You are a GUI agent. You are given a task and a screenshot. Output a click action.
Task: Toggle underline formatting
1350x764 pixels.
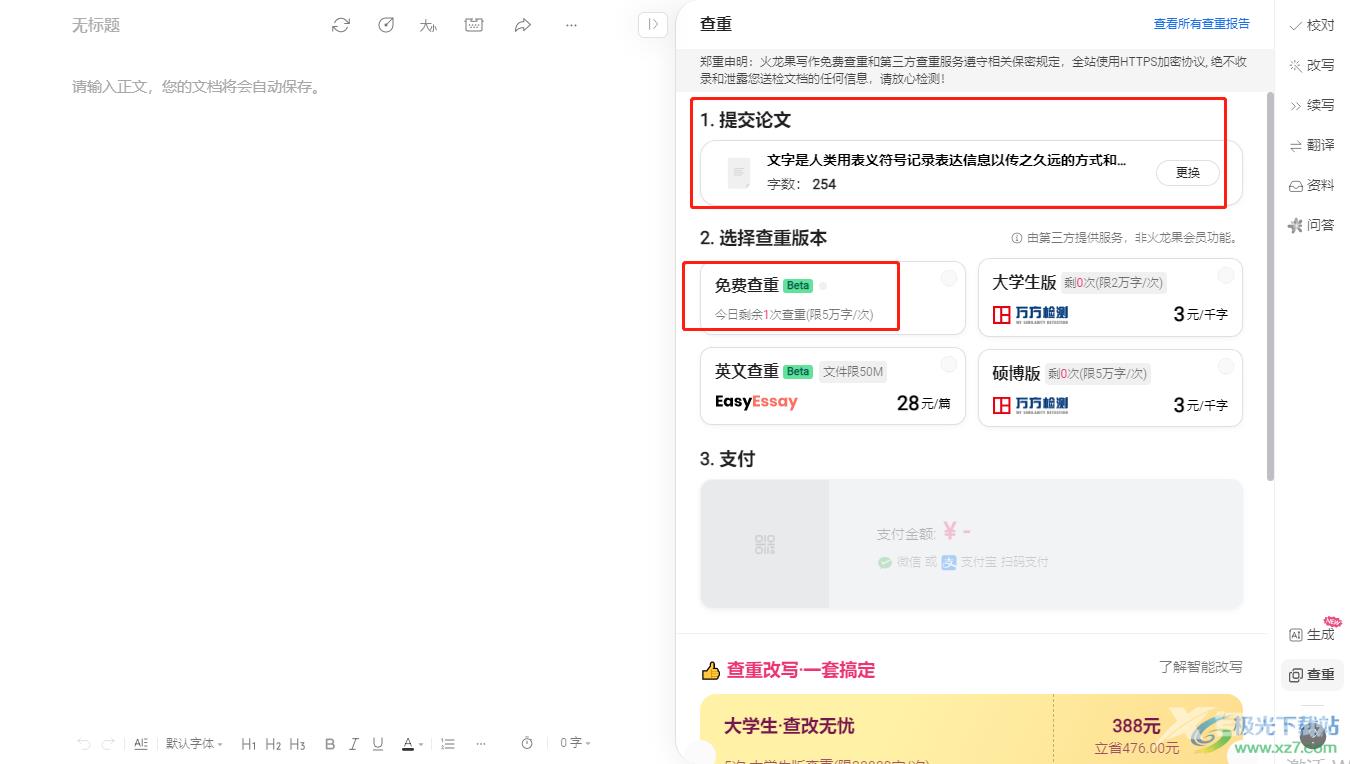[378, 744]
